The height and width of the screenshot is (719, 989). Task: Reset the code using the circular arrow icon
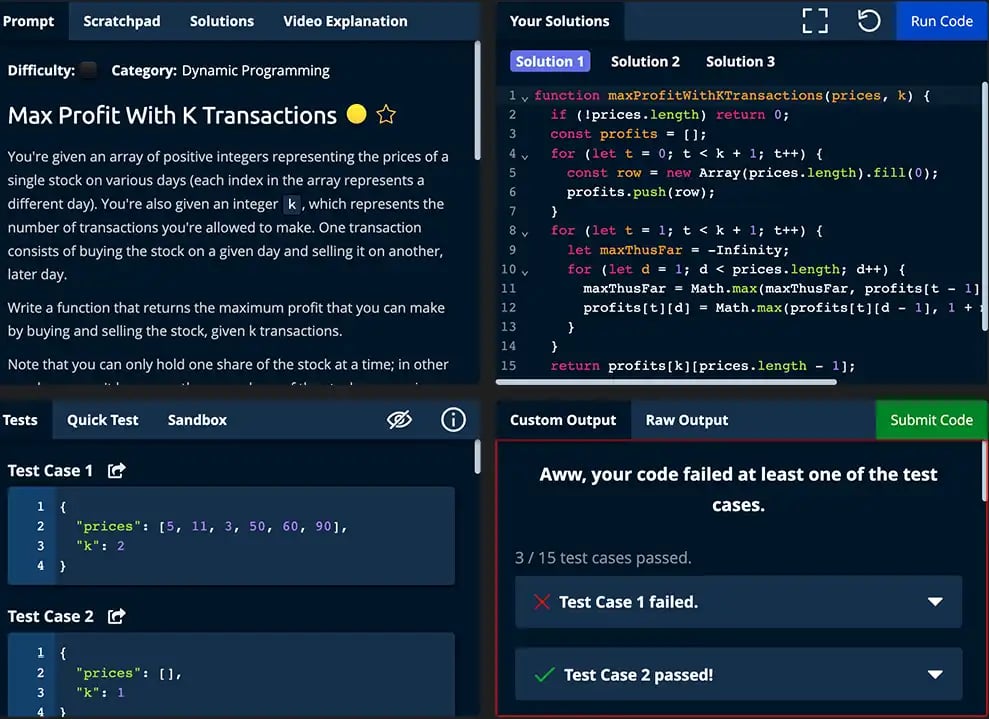[867, 20]
